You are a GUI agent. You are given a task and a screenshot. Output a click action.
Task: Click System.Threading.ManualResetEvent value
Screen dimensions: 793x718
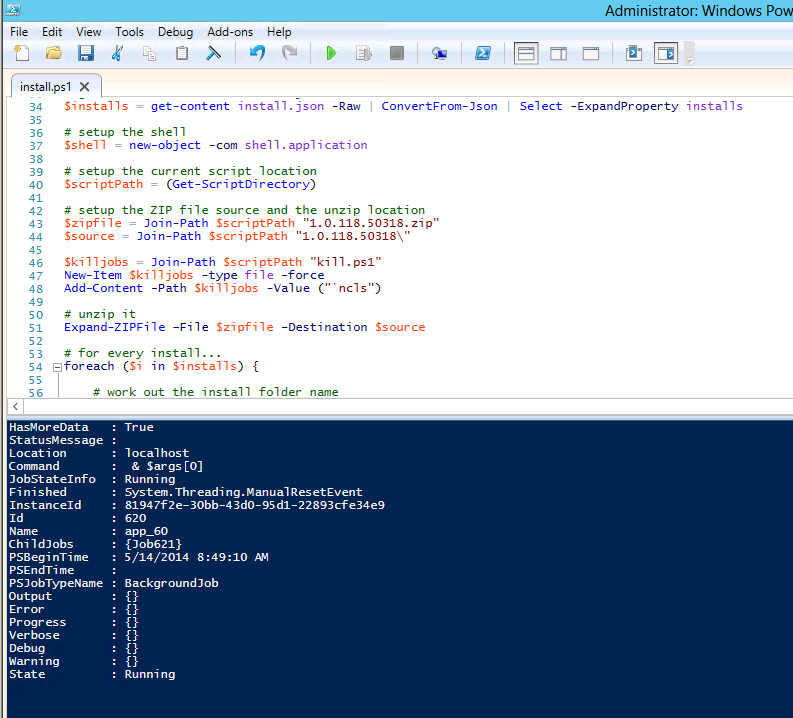[244, 492]
